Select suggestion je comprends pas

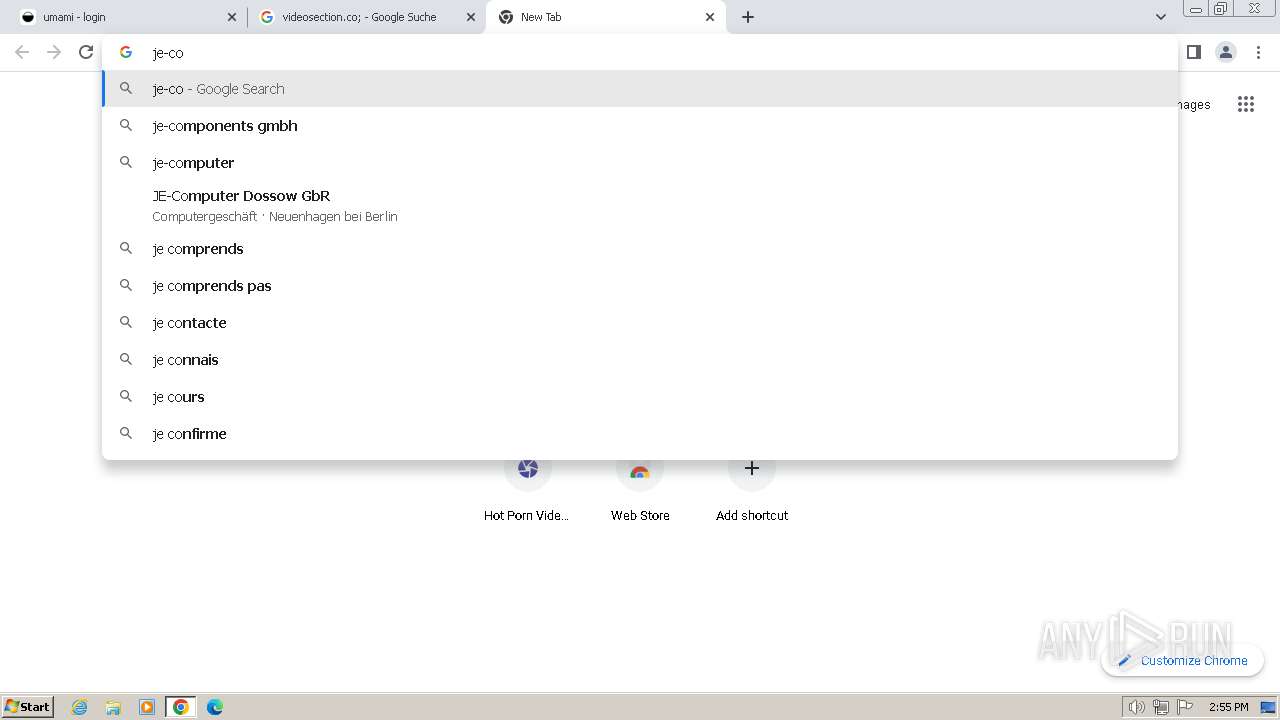[x=640, y=286]
